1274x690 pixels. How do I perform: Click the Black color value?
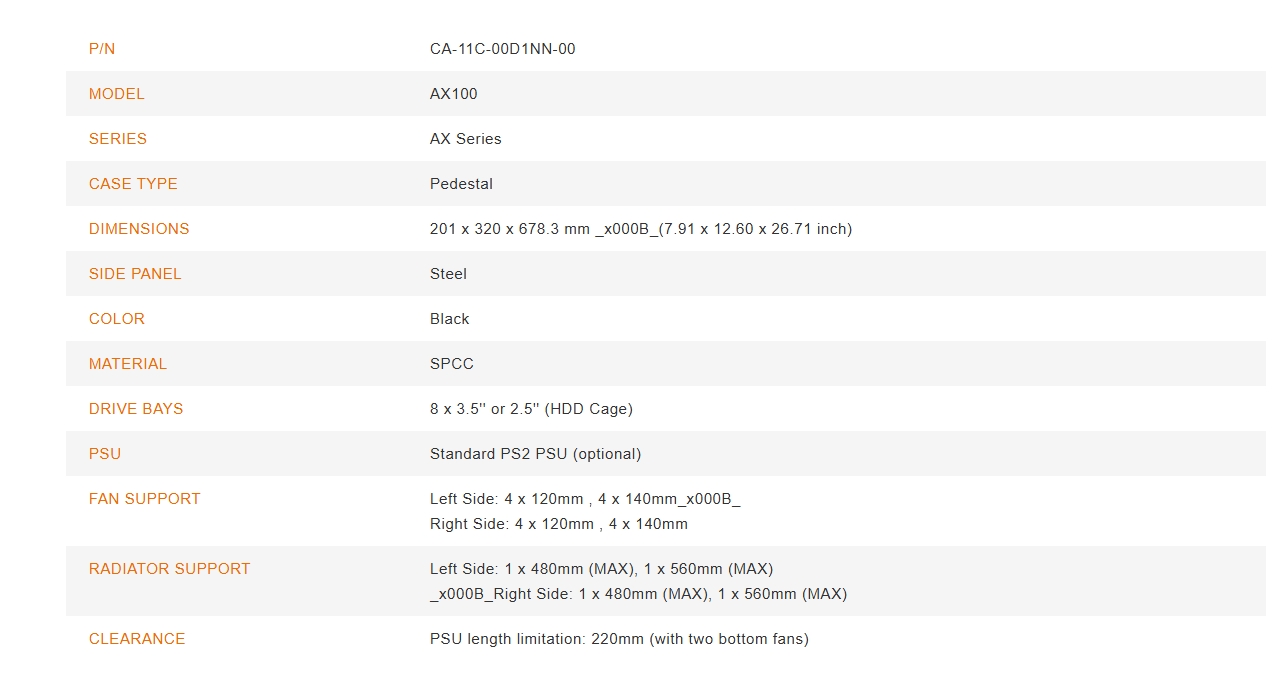coord(450,319)
